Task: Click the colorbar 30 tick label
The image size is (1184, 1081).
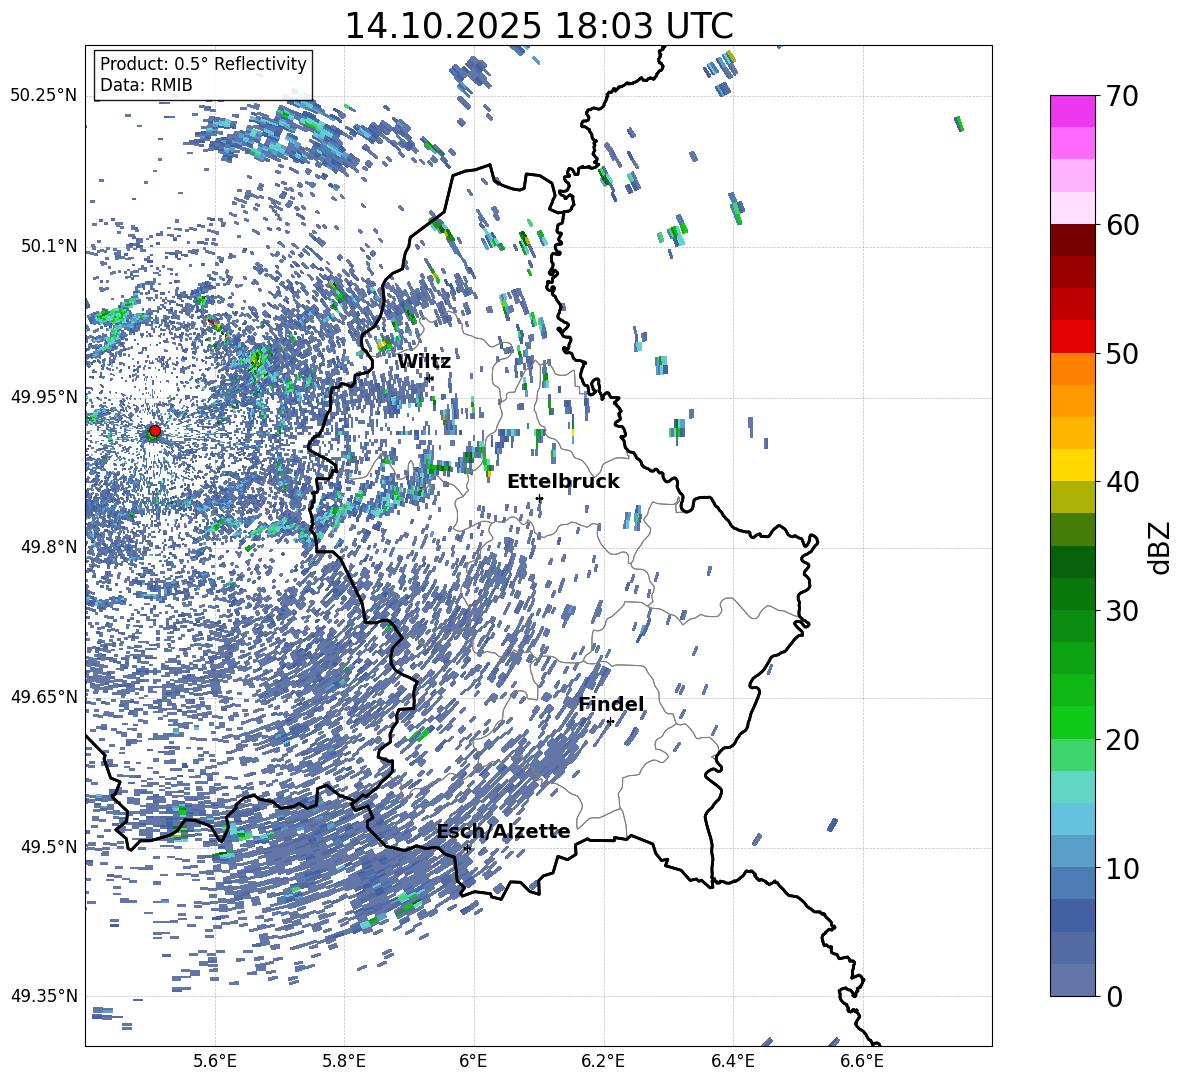Action: click(1123, 611)
